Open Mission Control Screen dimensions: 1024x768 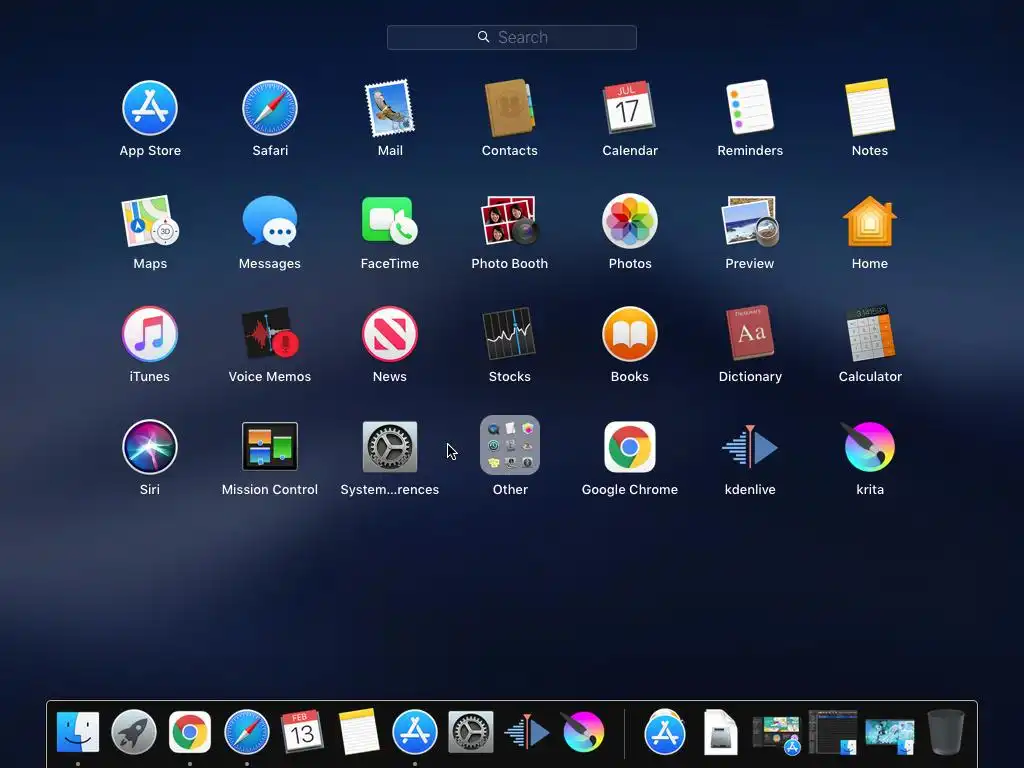tap(270, 447)
